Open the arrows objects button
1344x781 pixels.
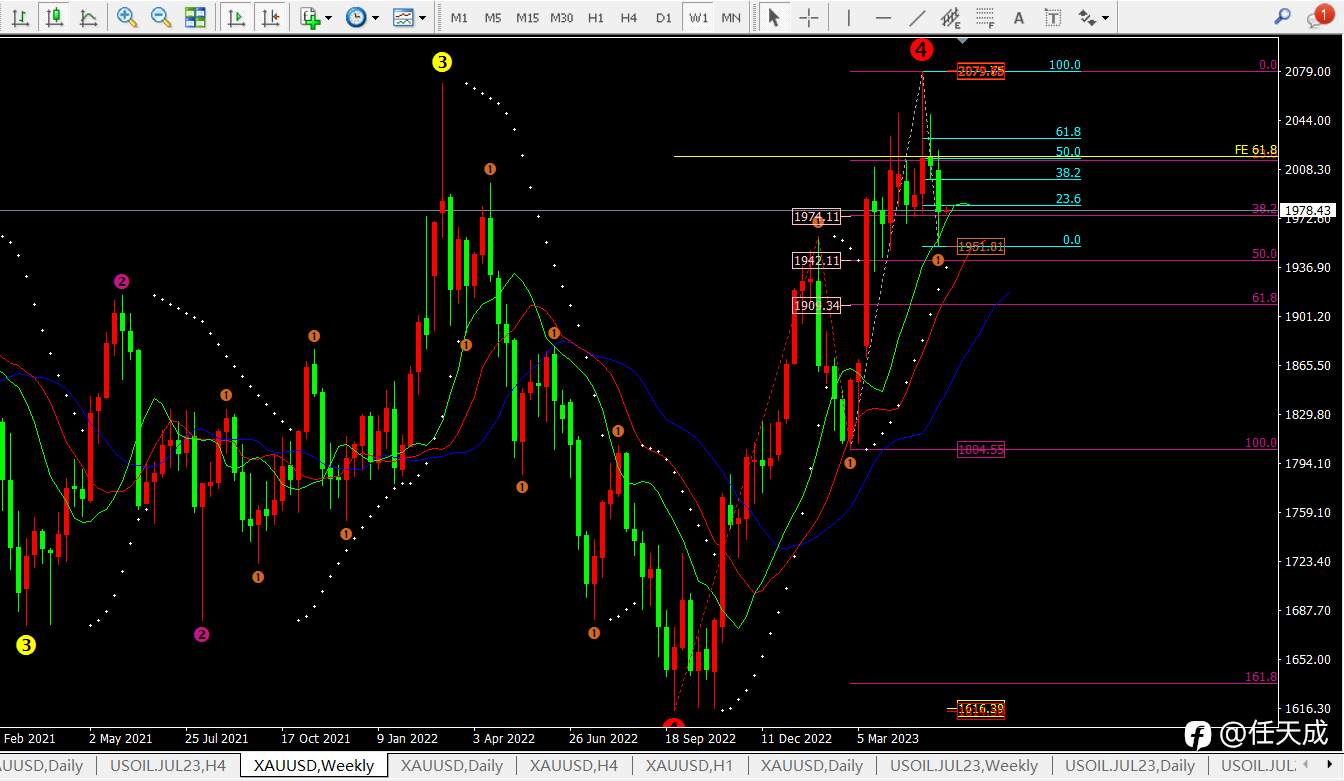tap(1087, 17)
